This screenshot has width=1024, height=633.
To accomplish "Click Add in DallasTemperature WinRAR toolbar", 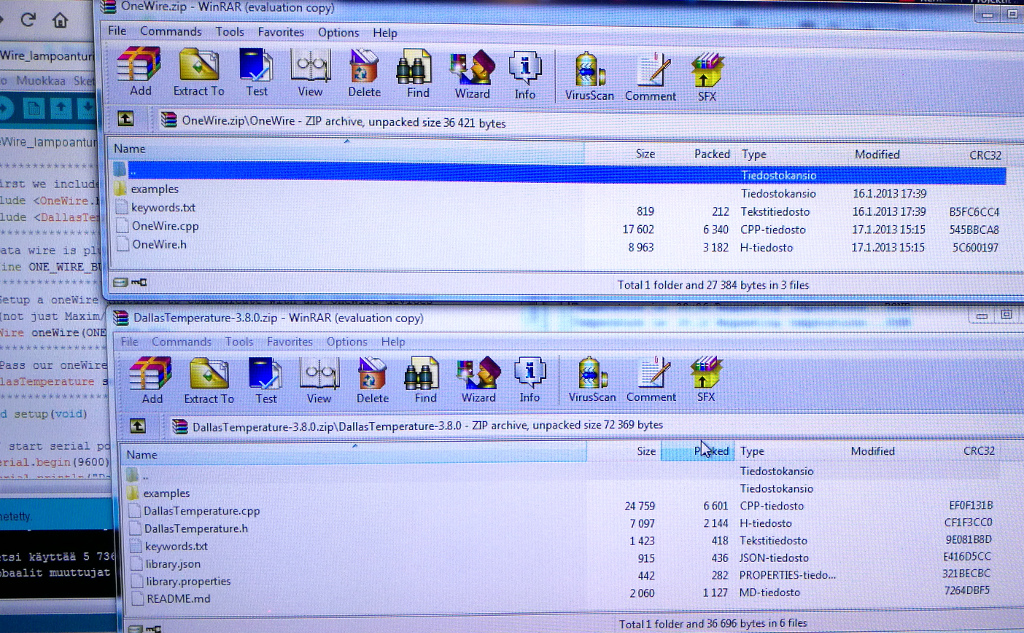I will coord(152,380).
